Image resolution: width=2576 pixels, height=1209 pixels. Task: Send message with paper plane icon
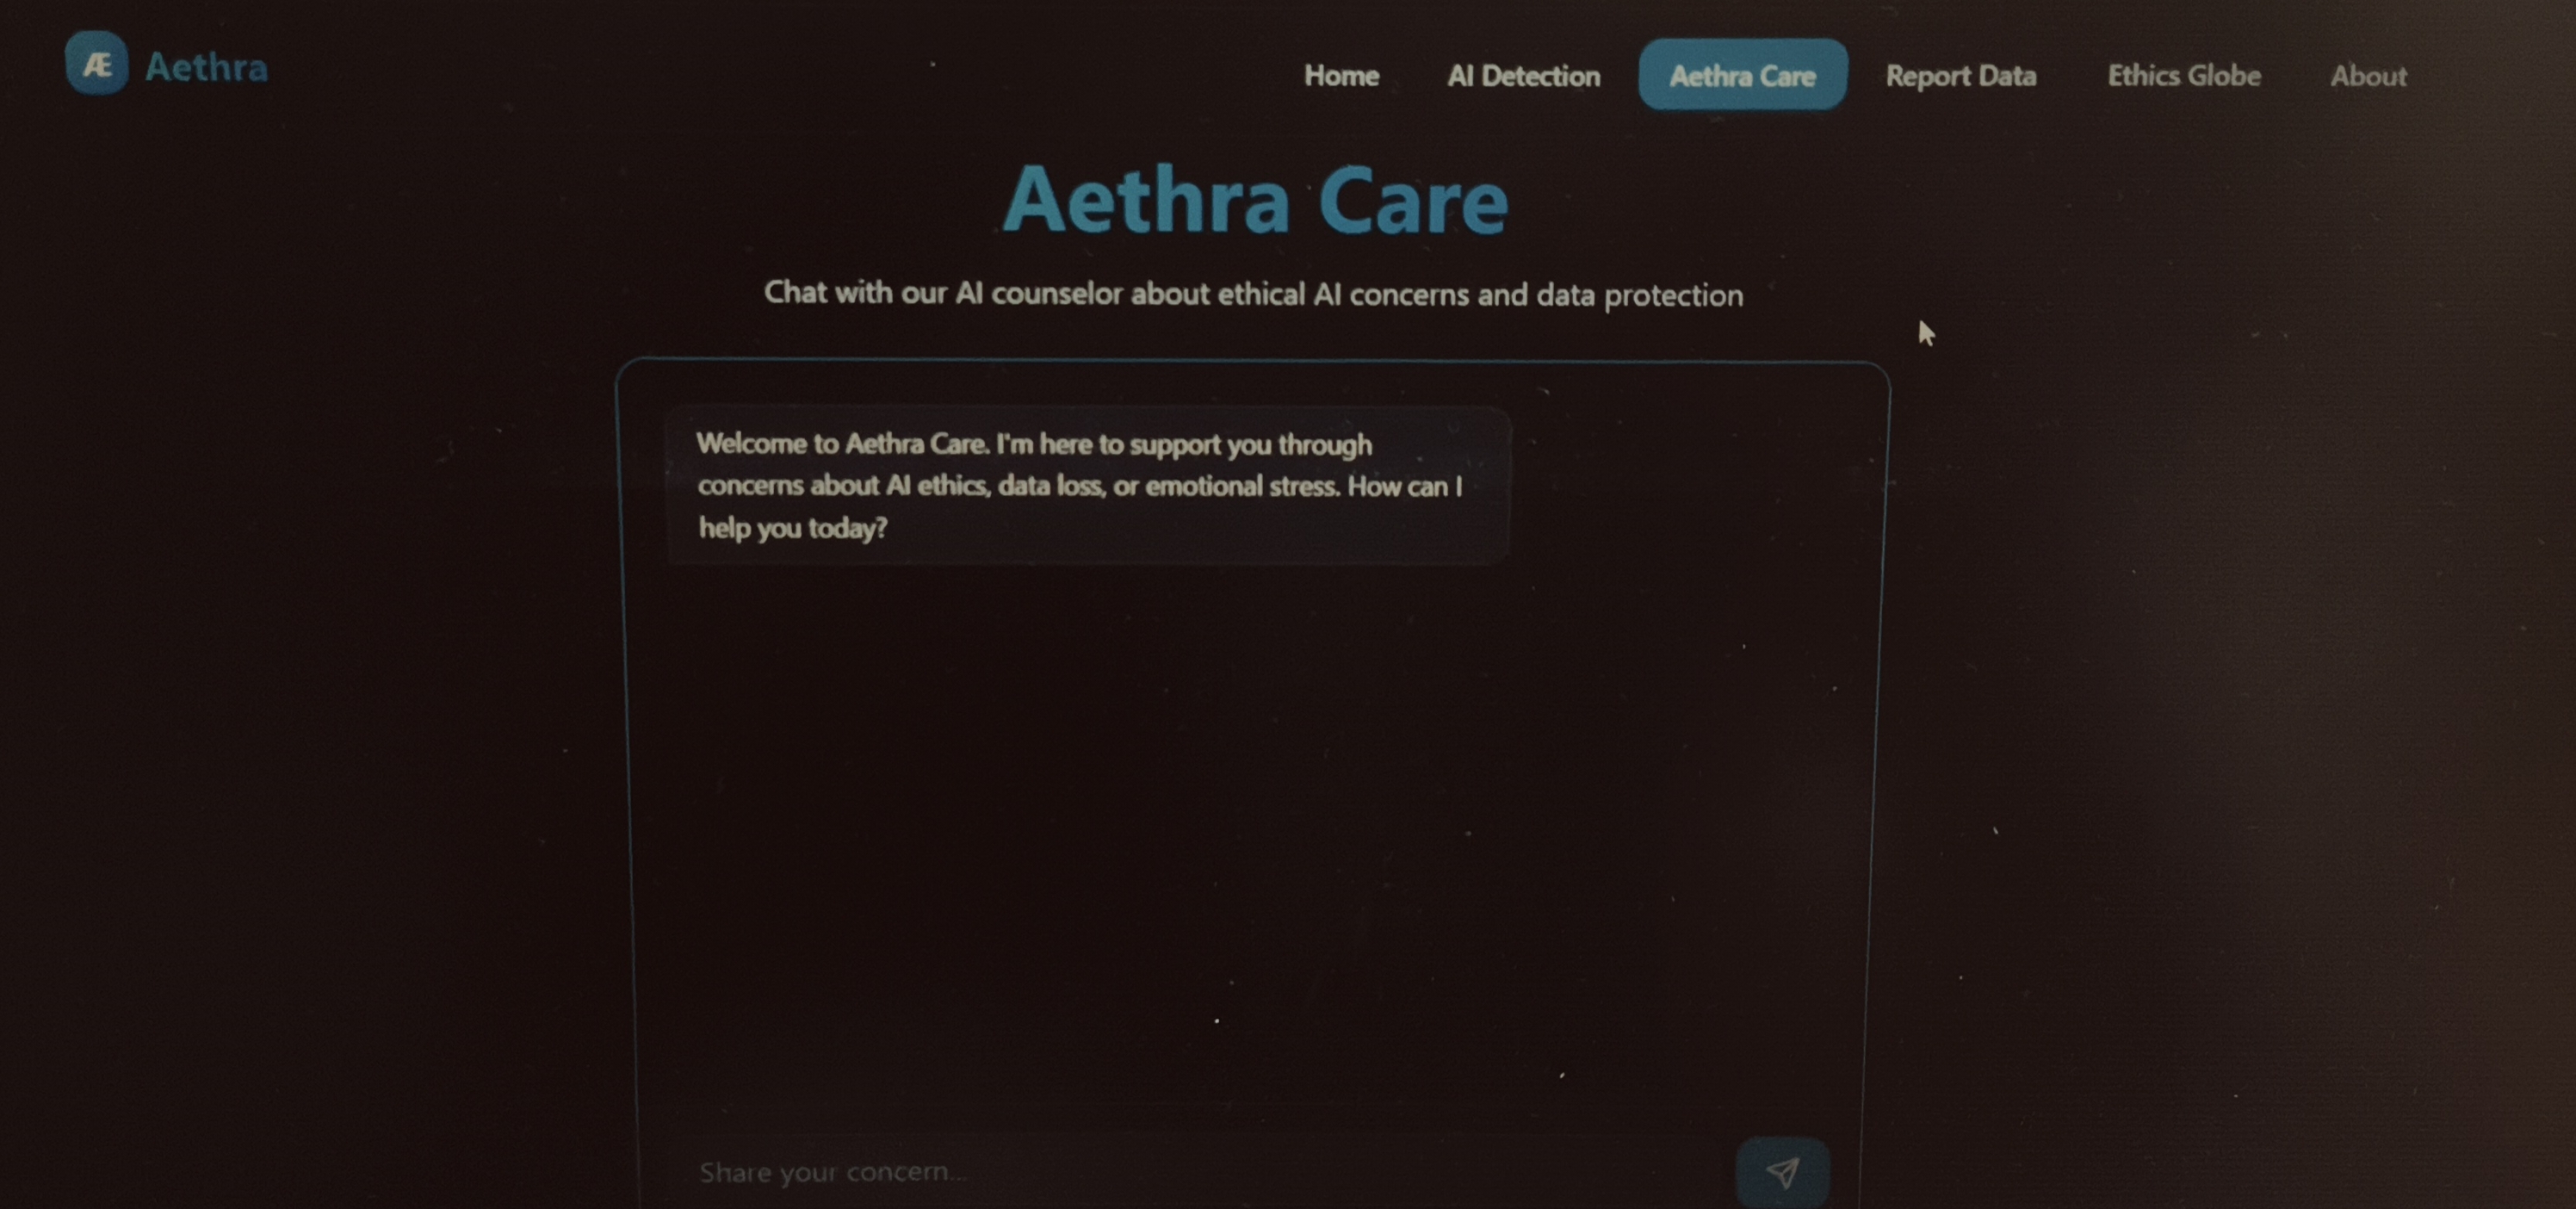point(1782,1171)
